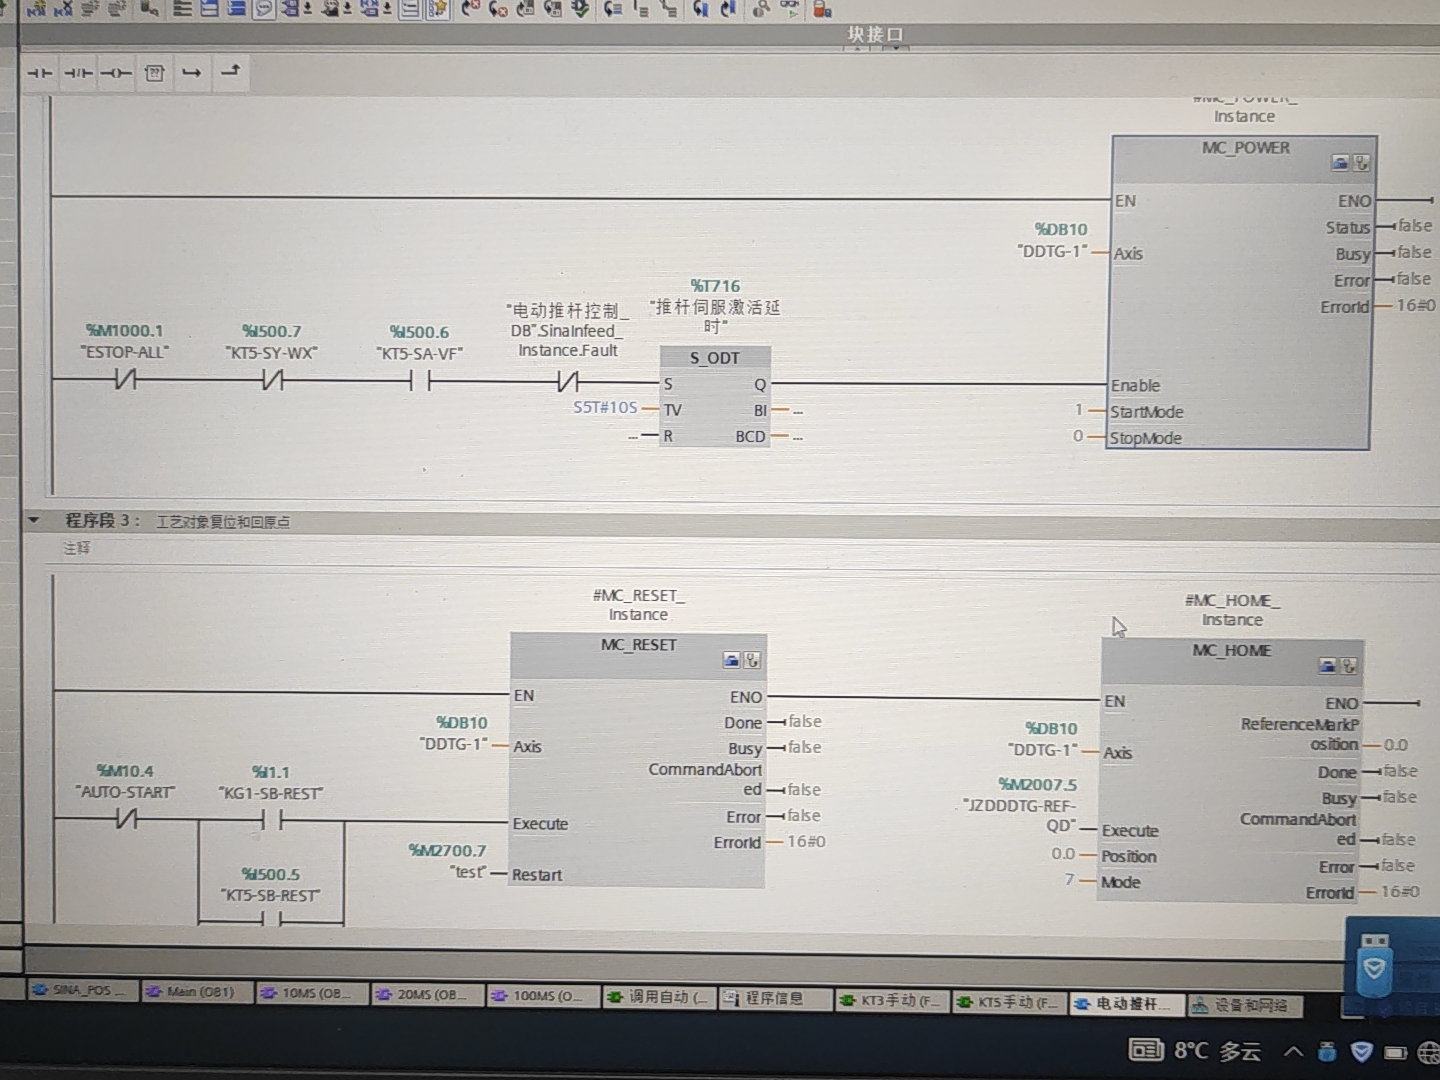
Task: Insert an empty box instruction
Action: 154,73
